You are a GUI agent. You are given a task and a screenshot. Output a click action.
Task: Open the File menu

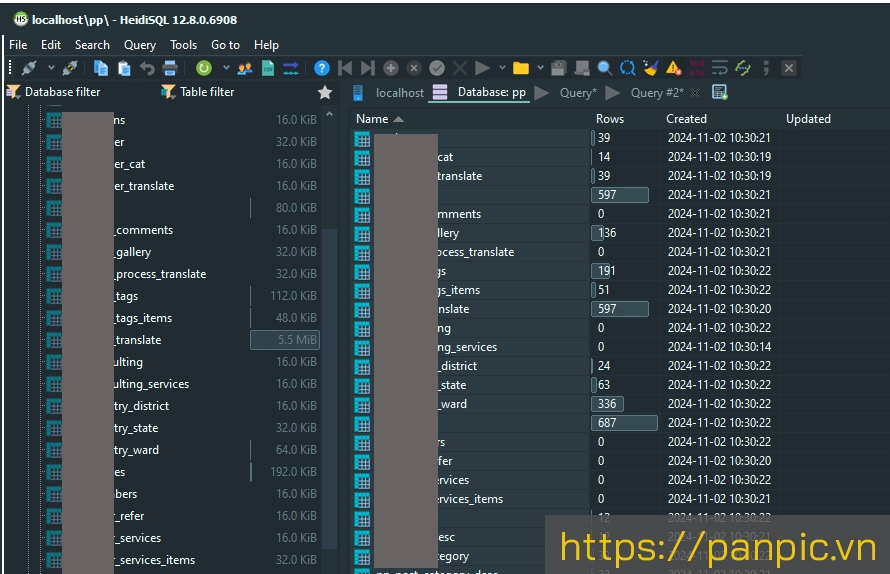pyautogui.click(x=18, y=45)
